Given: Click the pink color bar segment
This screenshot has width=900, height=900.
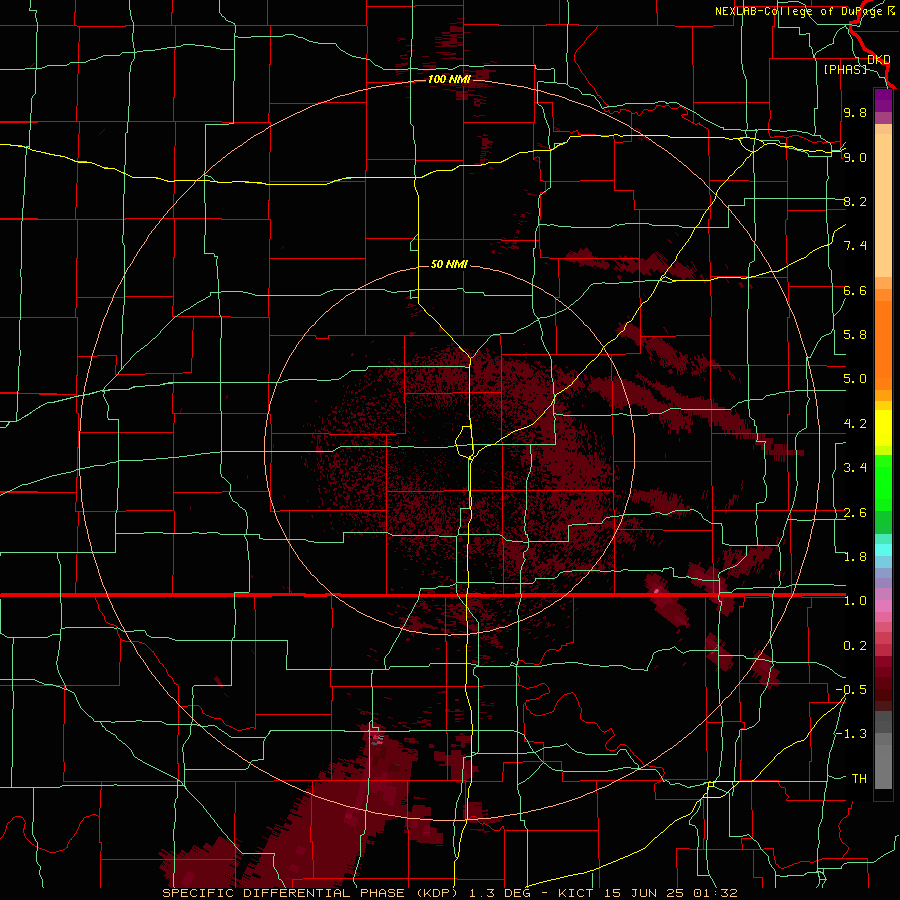Looking at the screenshot, I should coord(883,606).
